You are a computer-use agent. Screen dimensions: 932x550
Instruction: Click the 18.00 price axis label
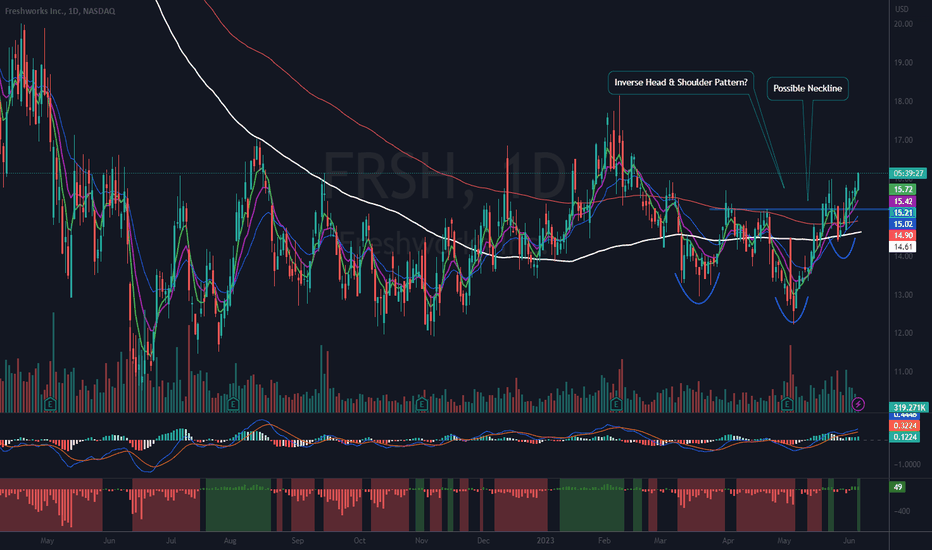tap(903, 102)
